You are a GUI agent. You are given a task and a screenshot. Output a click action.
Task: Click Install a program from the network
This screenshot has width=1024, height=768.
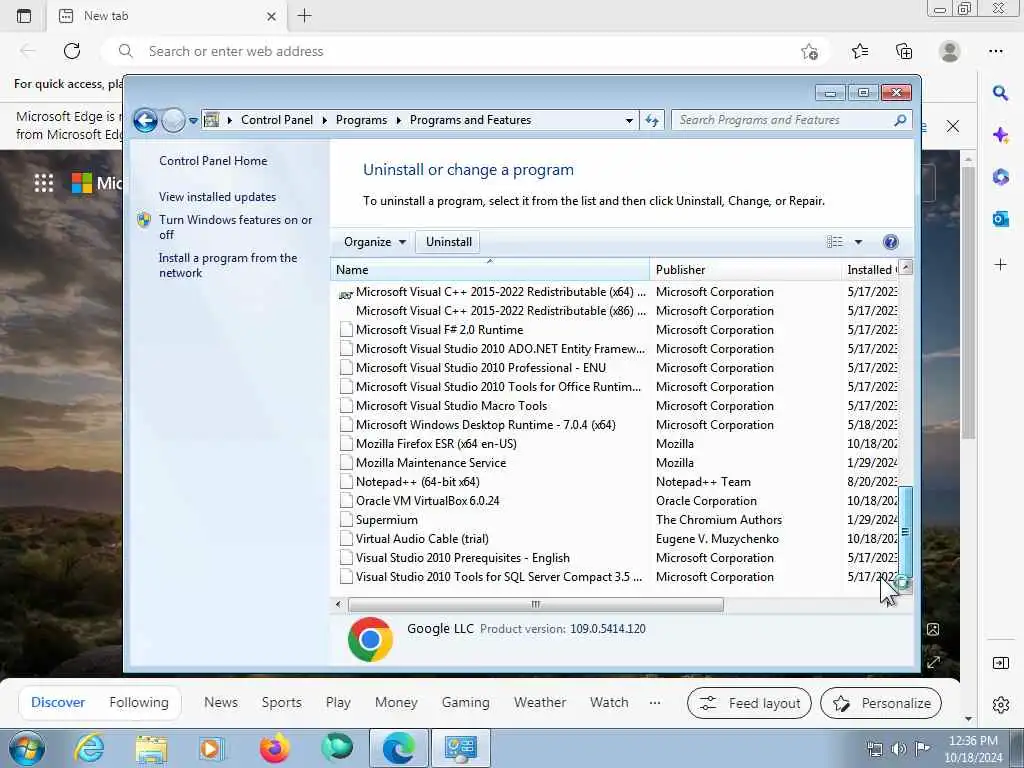228,265
